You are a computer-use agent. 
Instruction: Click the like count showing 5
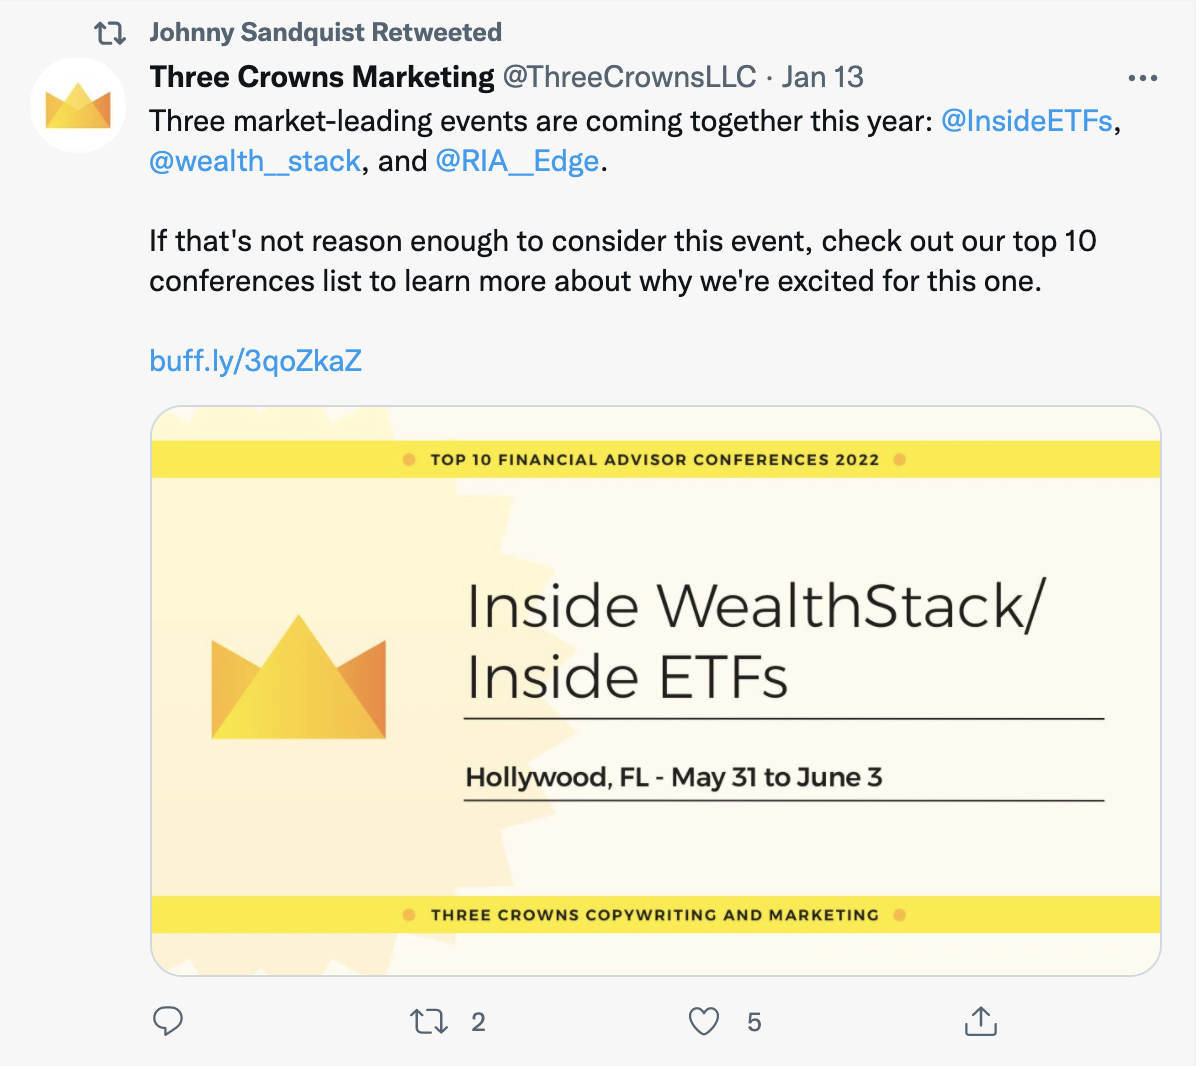click(x=754, y=1022)
